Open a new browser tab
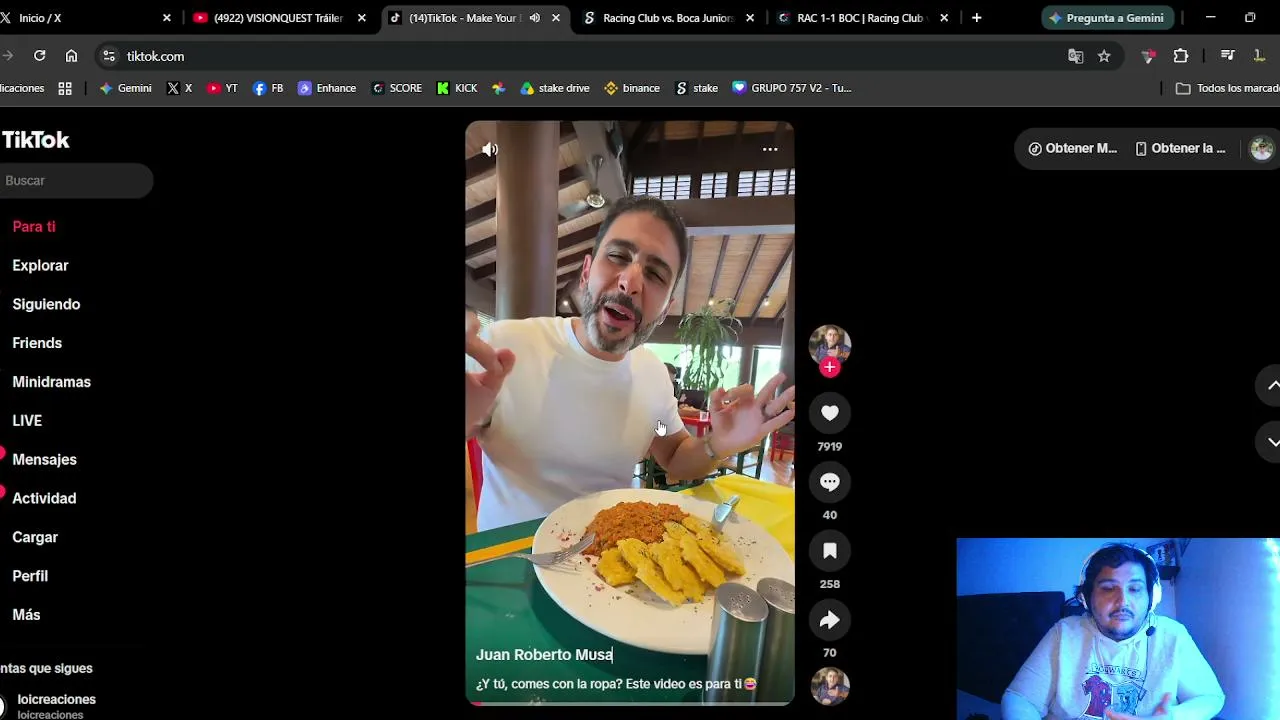1280x720 pixels. (x=976, y=18)
